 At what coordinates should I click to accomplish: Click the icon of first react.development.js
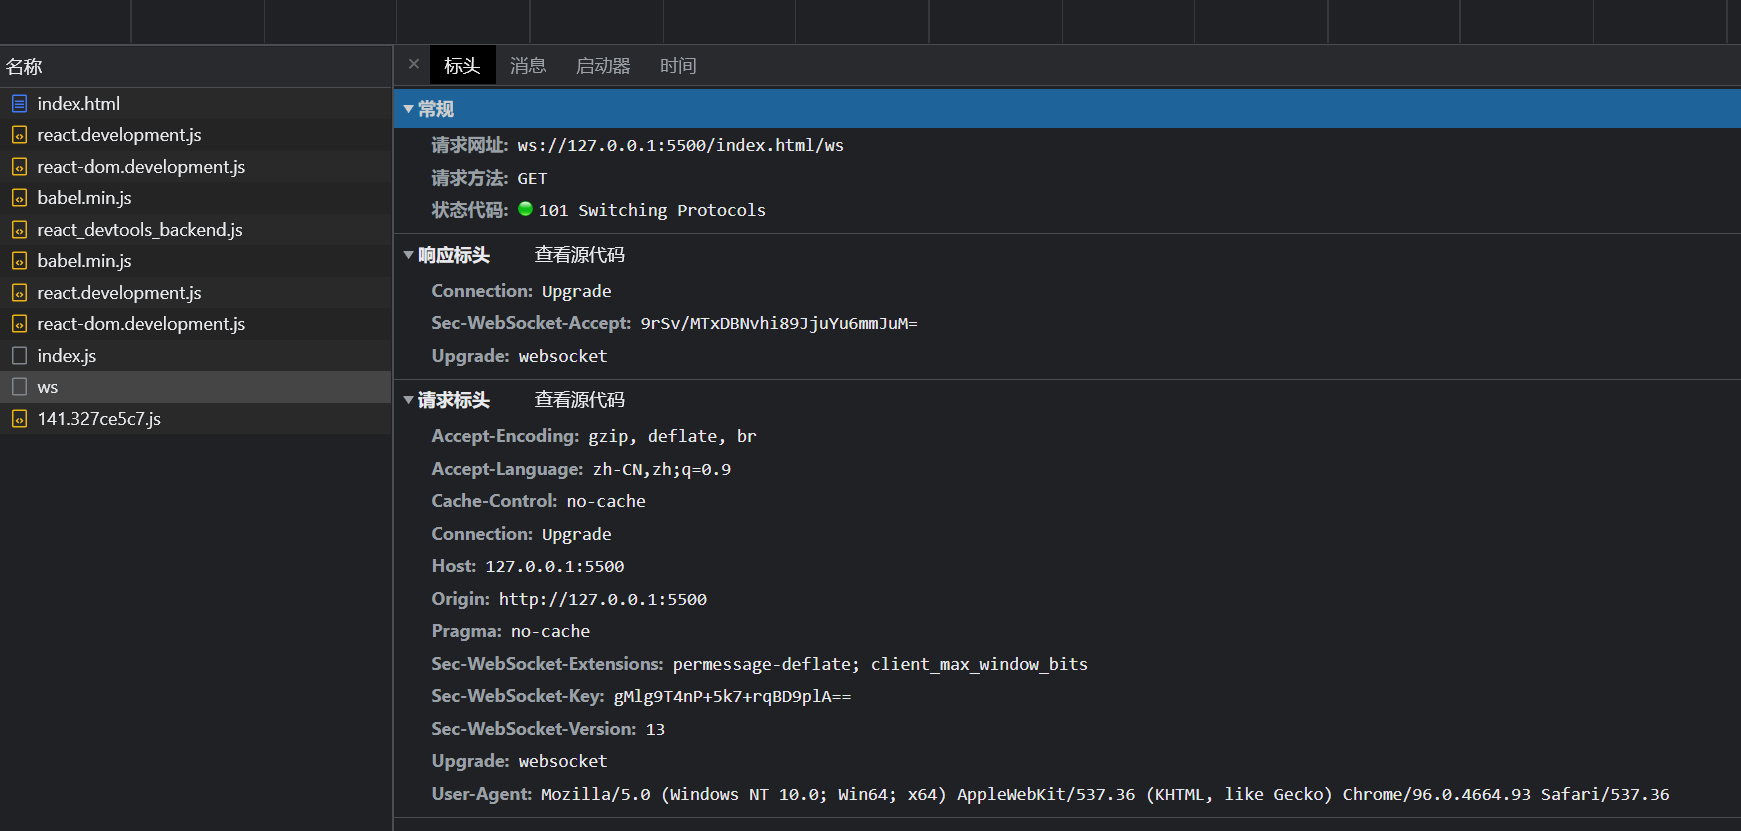pos(19,135)
